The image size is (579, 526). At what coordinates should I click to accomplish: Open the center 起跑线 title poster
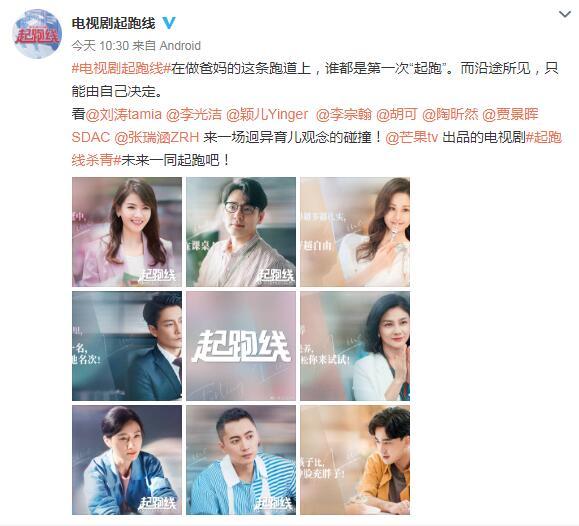coord(241,346)
